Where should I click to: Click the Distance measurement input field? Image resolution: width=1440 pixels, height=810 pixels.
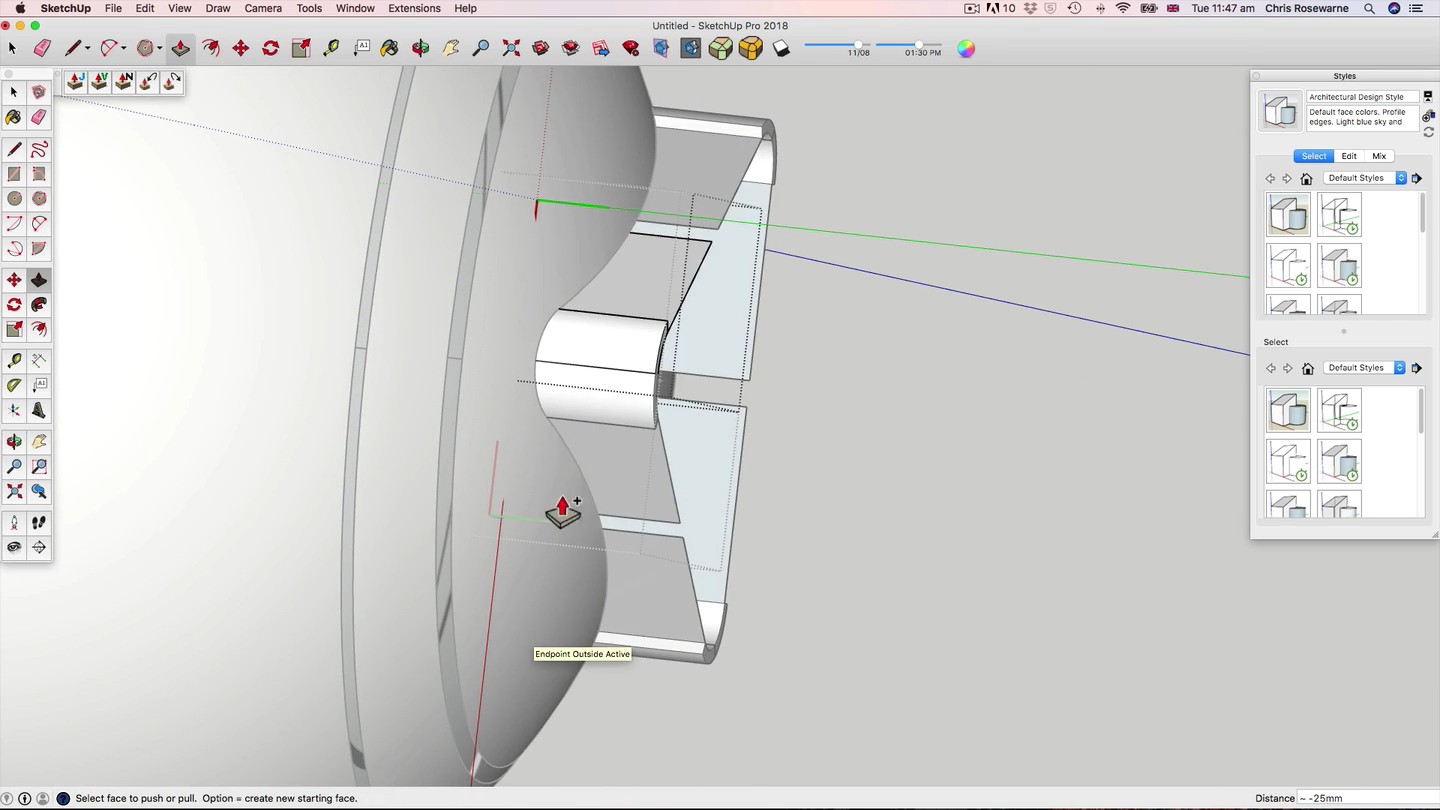pyautogui.click(x=1365, y=798)
